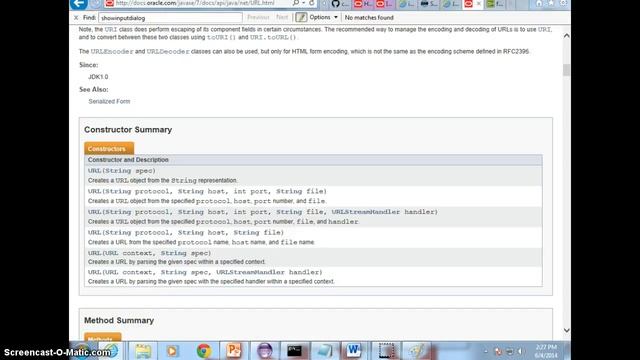Click the URI.toURL() link
The height and width of the screenshot is (360, 640).
coord(273,37)
